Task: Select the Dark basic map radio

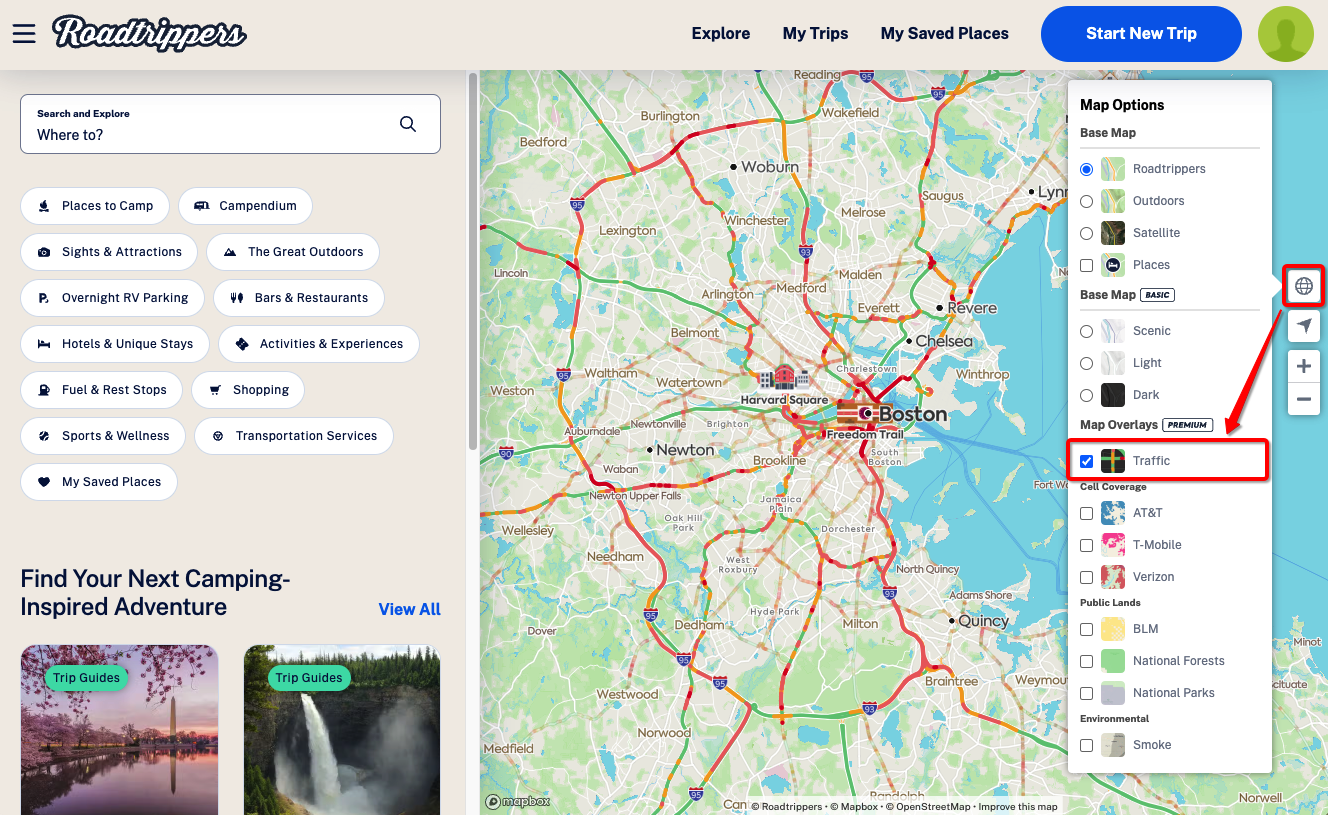Action: point(1087,395)
